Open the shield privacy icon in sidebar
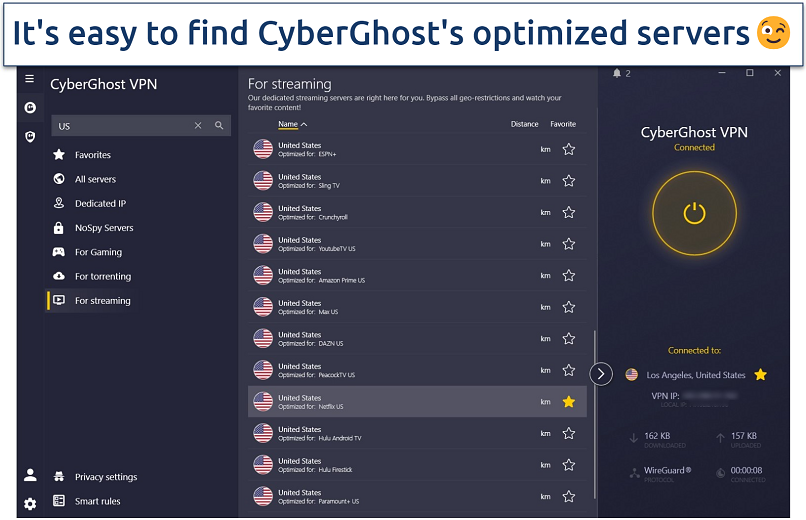This screenshot has height=520, width=806. coord(30,137)
